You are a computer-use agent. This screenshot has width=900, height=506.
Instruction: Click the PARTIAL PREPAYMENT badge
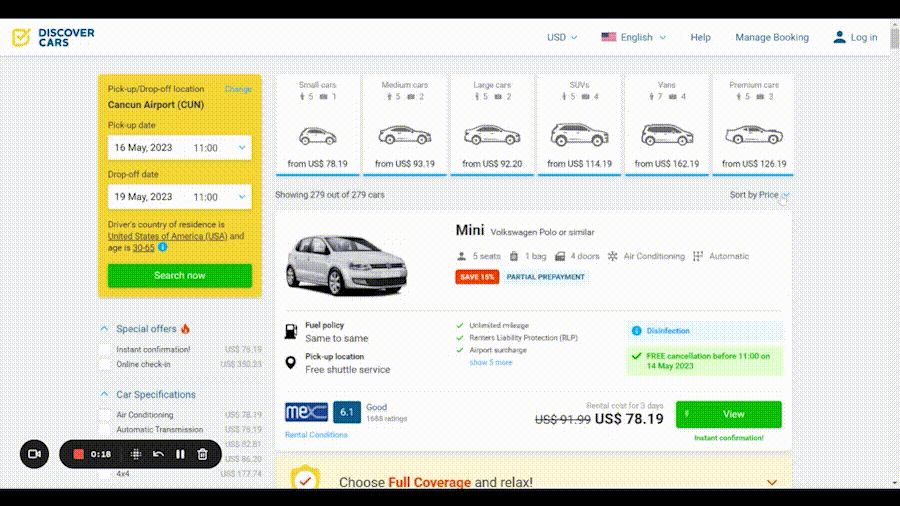[x=545, y=277]
